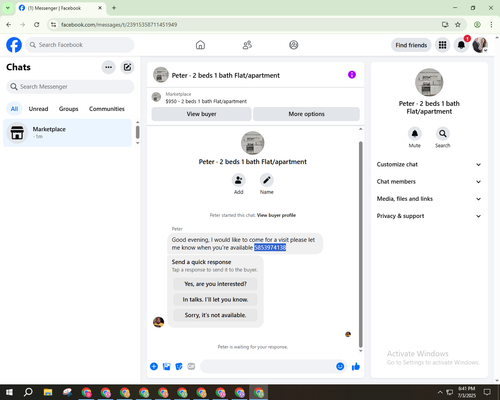This screenshot has height=400, width=500.
Task: Select the Unread chats filter
Action: [x=38, y=109]
